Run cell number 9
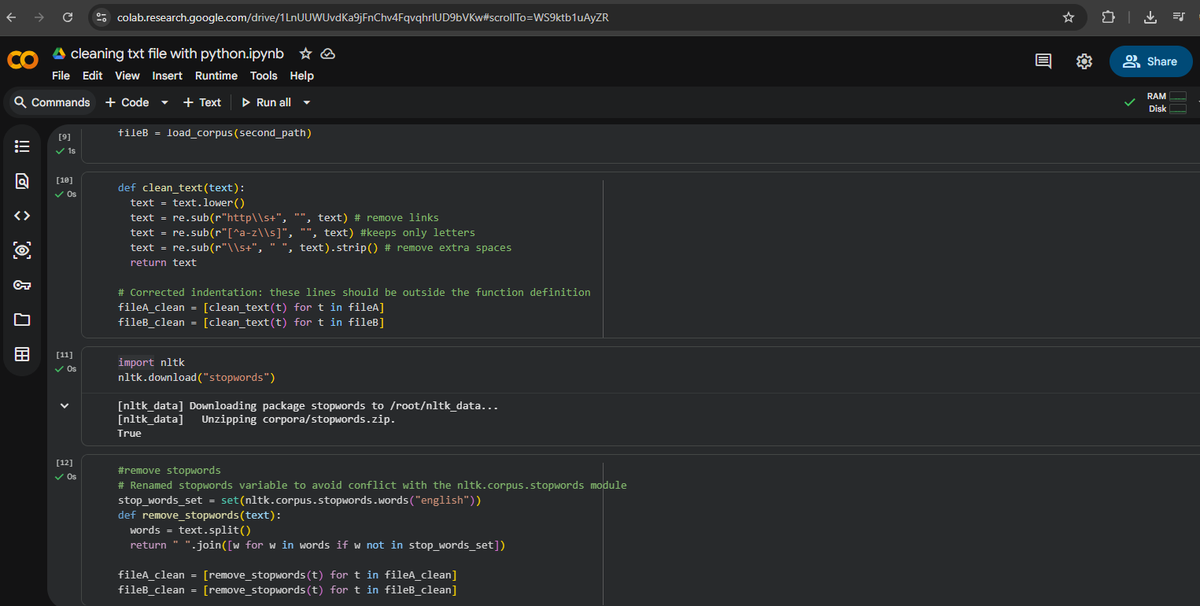 click(x=63, y=135)
